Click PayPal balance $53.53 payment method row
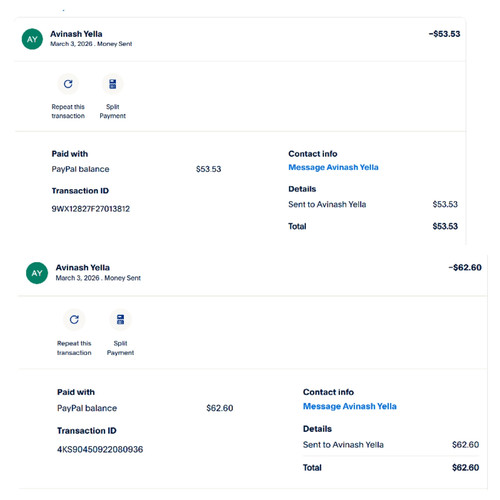The image size is (500, 500). pos(136,169)
